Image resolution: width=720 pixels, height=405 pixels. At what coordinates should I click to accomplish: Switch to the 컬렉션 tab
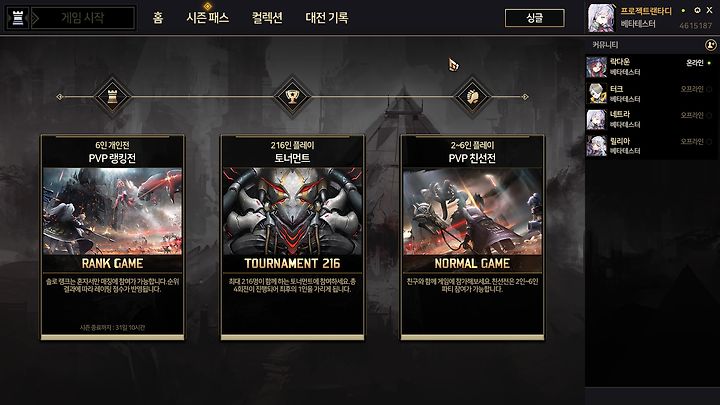coord(267,18)
